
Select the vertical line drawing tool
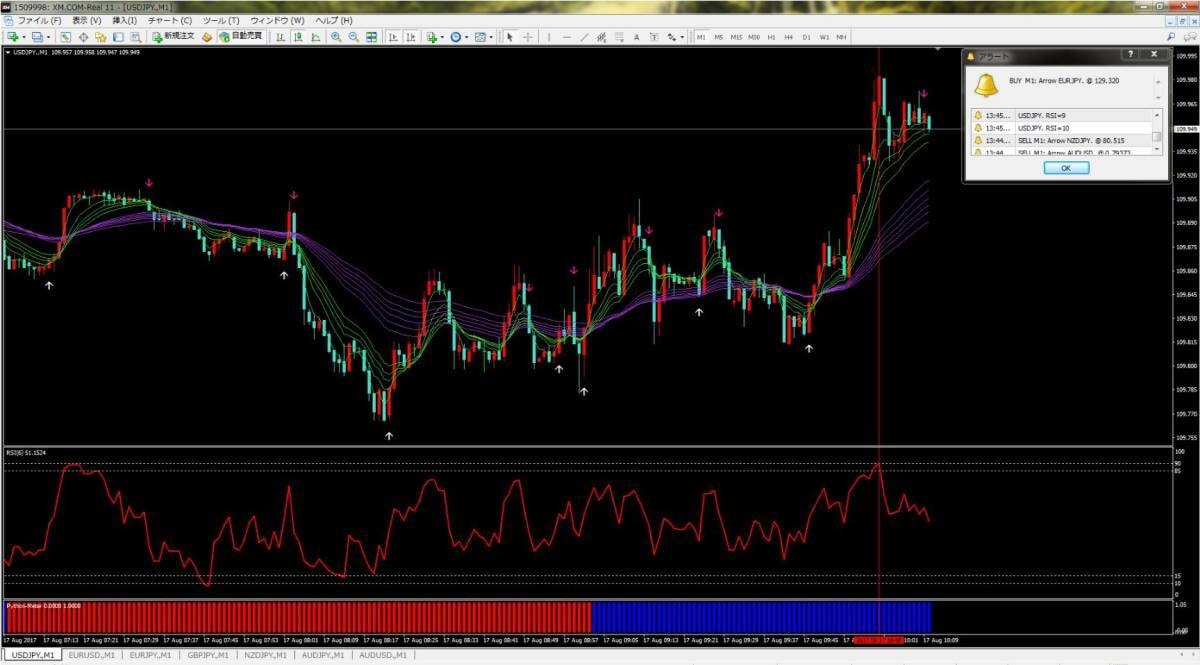(x=549, y=37)
